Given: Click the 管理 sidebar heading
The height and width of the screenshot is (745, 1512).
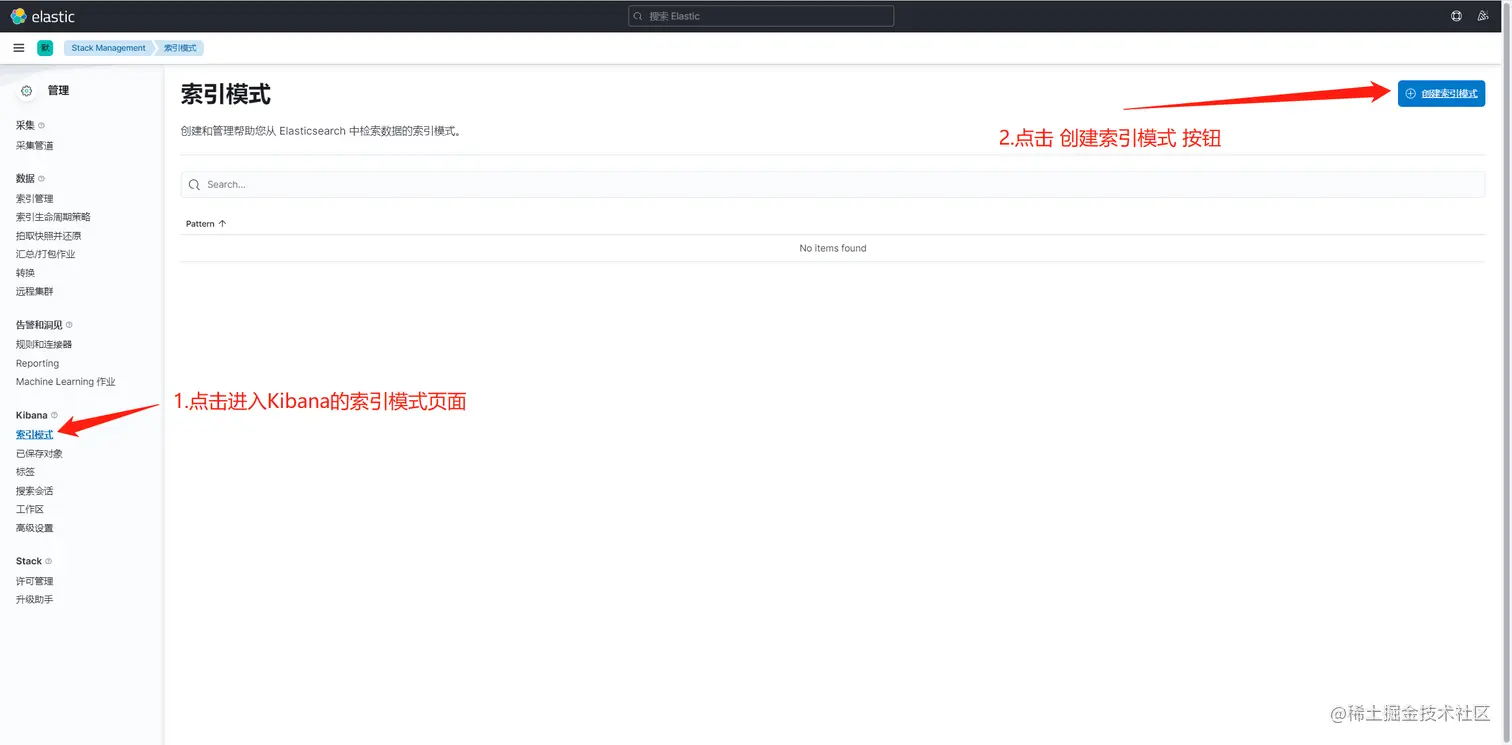Looking at the screenshot, I should [58, 91].
